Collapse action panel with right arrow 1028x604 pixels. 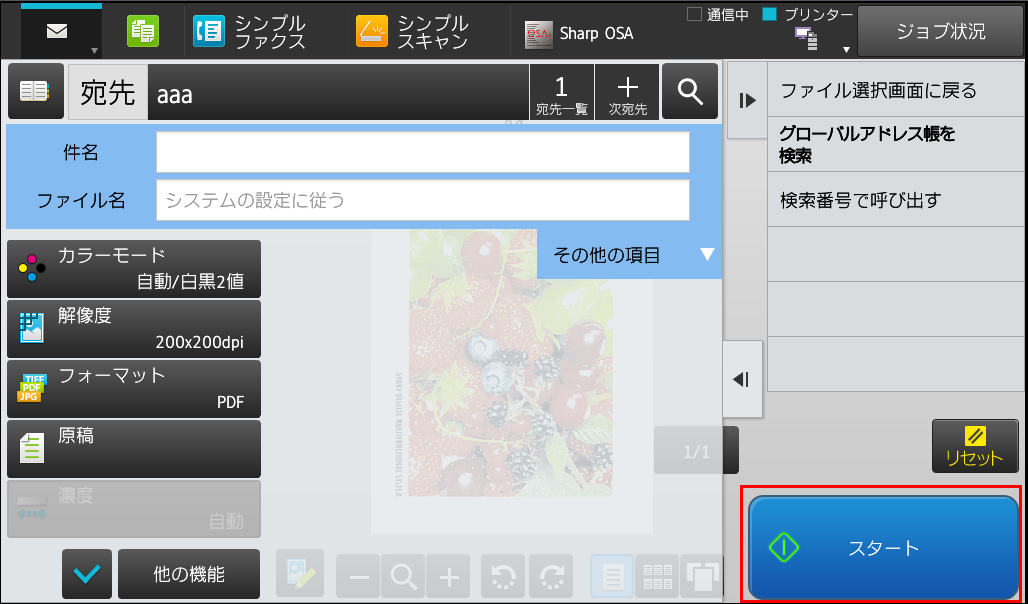(747, 100)
